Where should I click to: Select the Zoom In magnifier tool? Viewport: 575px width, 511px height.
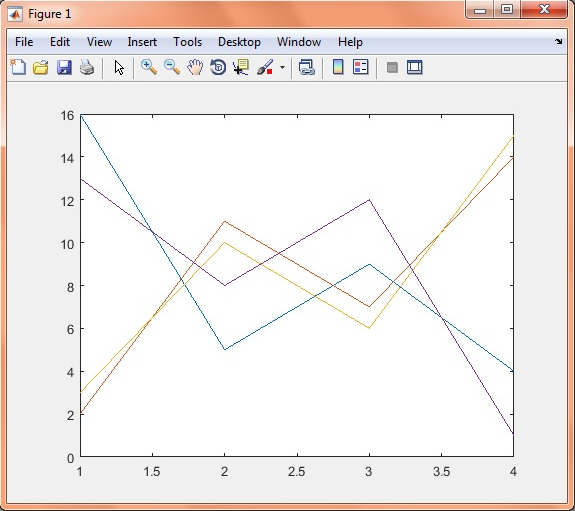(x=149, y=67)
